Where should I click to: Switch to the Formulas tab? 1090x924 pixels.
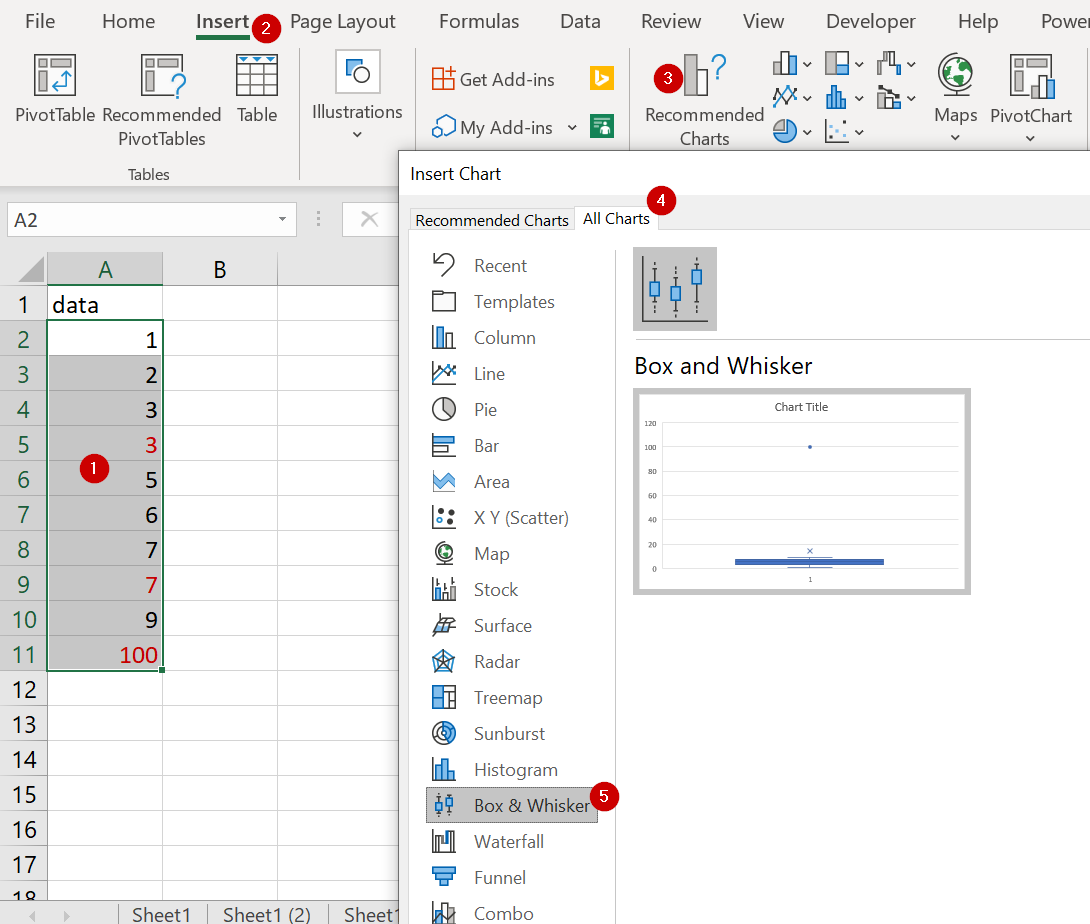pyautogui.click(x=479, y=22)
